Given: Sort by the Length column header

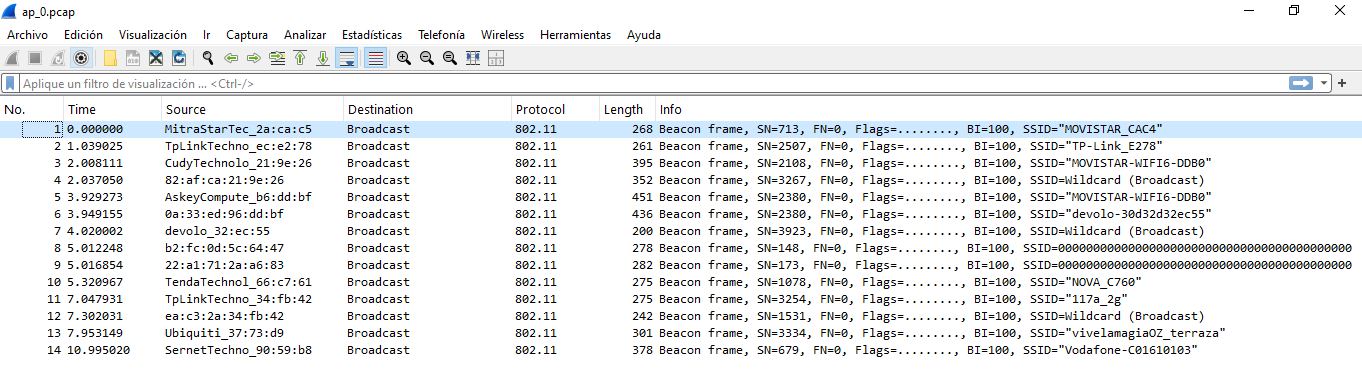Looking at the screenshot, I should pos(627,110).
